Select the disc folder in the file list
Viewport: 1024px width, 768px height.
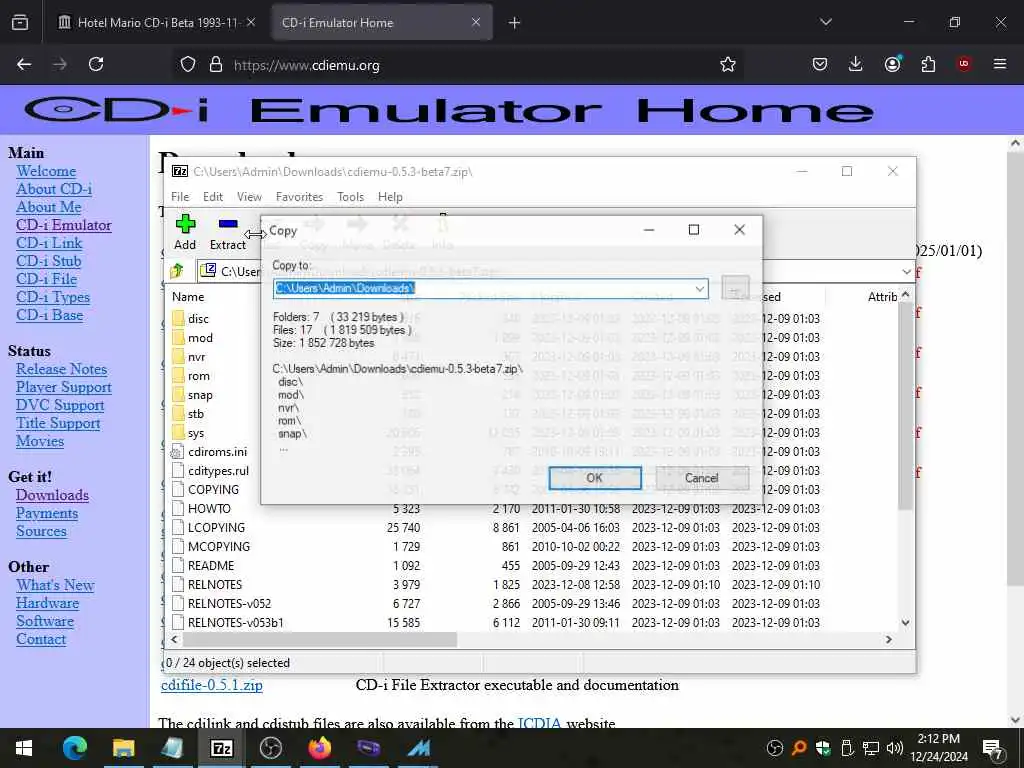tap(198, 319)
